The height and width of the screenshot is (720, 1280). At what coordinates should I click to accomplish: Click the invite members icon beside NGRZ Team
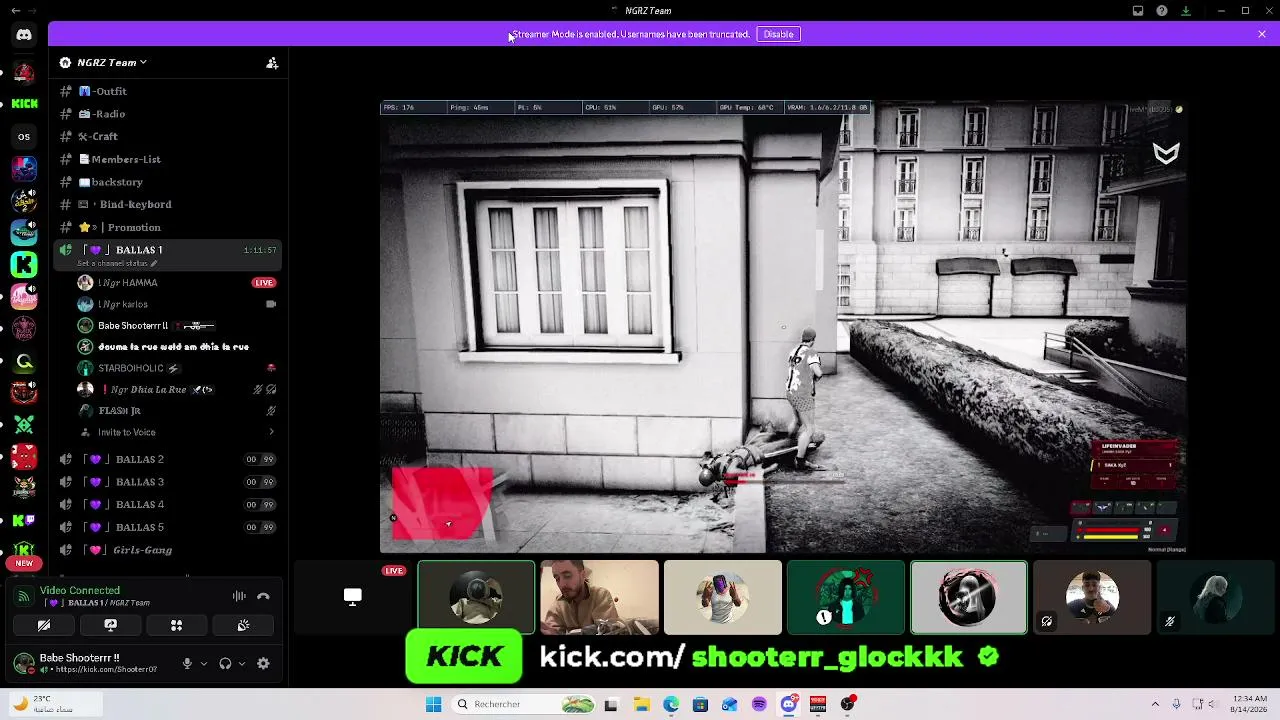272,62
